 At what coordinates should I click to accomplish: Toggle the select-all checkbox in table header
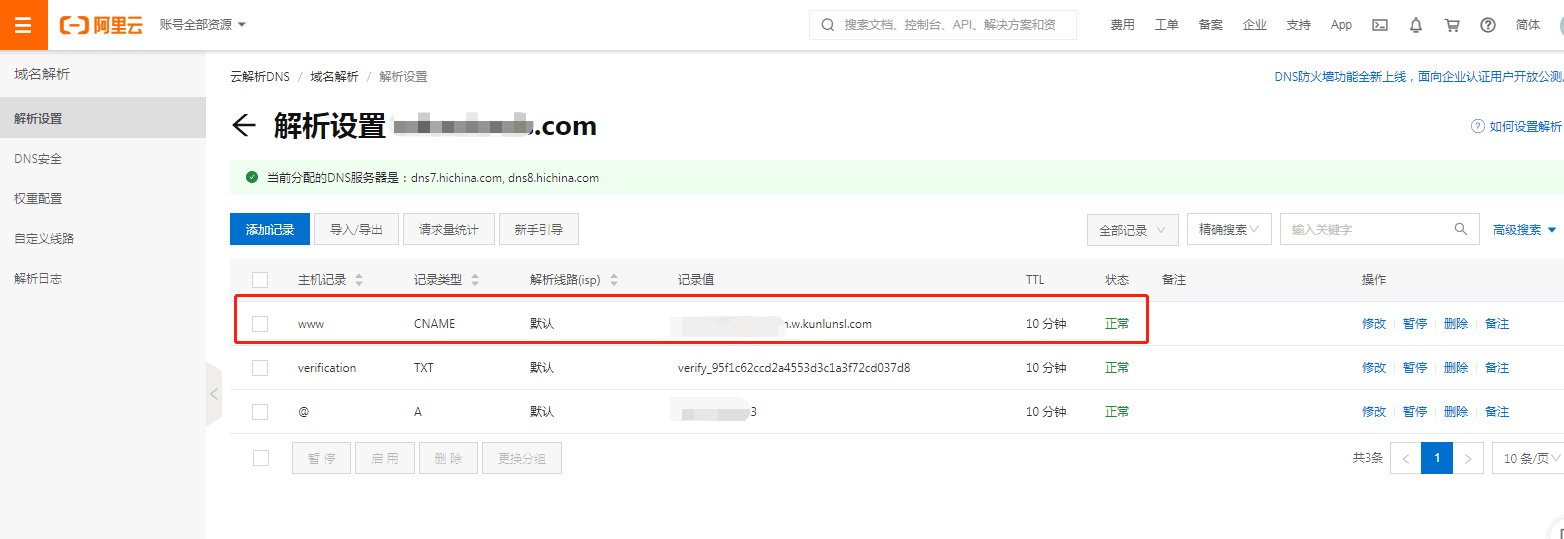pyautogui.click(x=260, y=280)
